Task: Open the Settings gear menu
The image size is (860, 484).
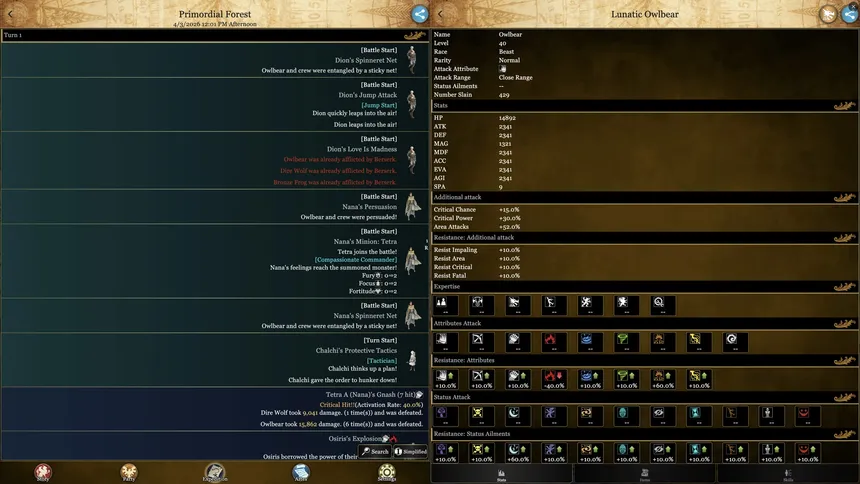Action: tap(387, 472)
